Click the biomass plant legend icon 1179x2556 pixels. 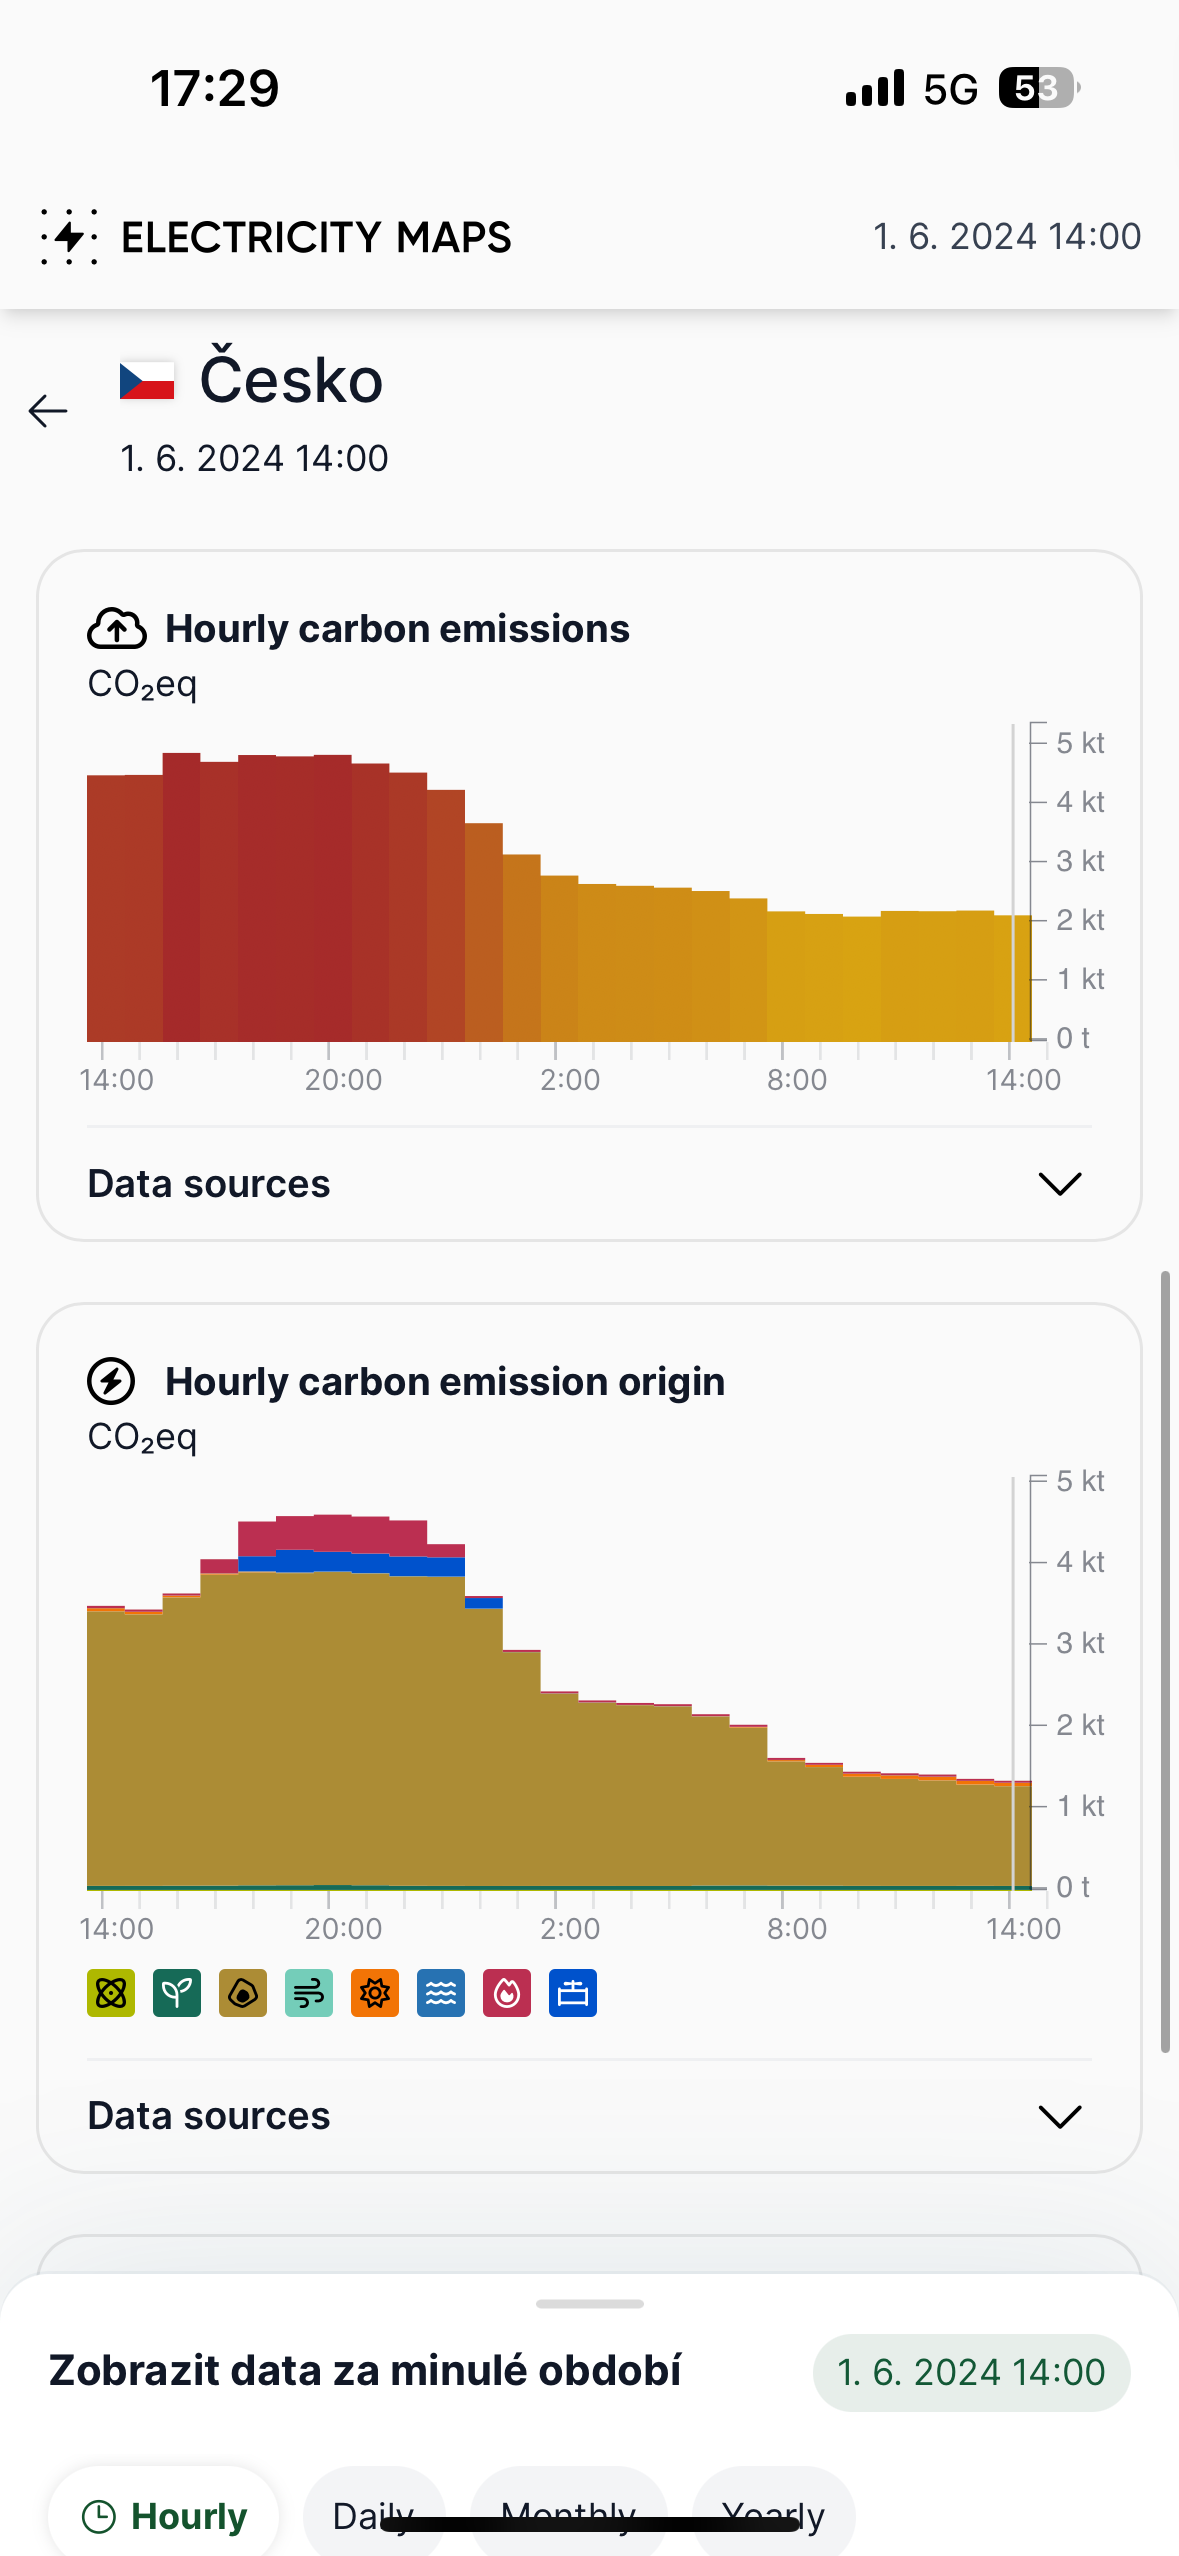(x=177, y=1993)
